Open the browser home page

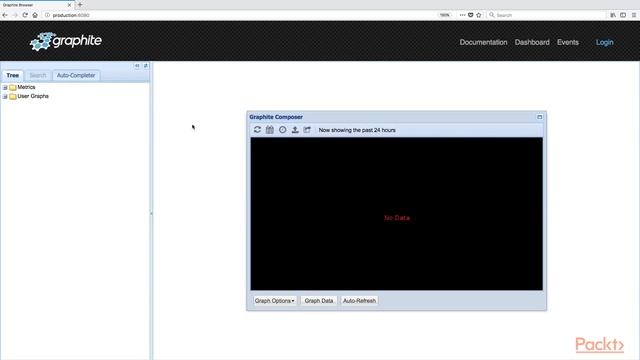point(35,15)
